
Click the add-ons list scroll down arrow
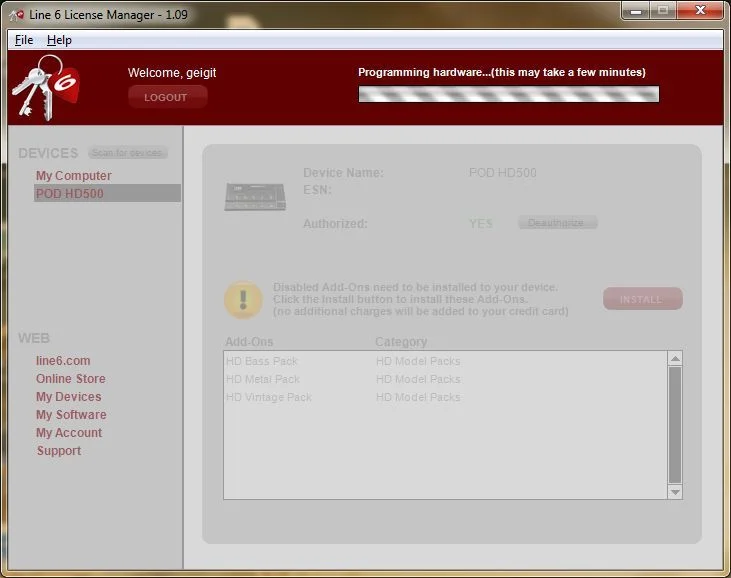click(x=675, y=492)
